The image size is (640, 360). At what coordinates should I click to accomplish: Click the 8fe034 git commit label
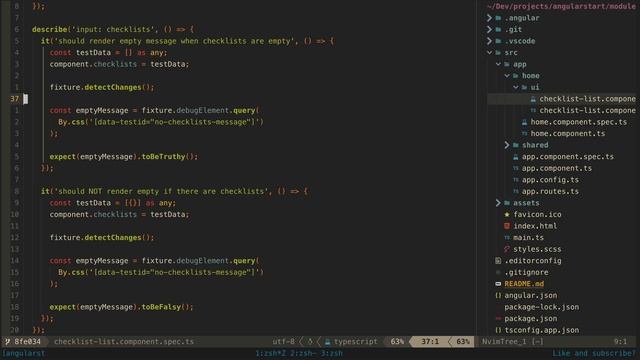point(27,342)
